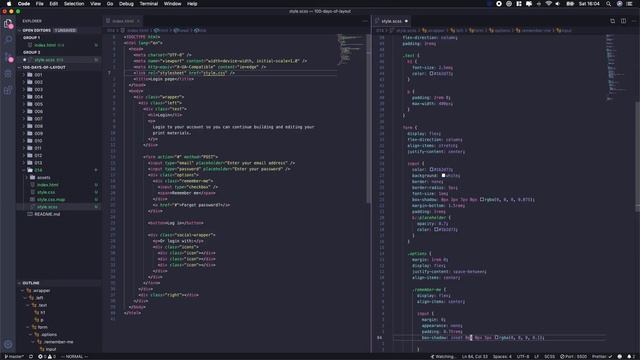Image resolution: width=640 pixels, height=360 pixels.
Task: Click the master branch indicator in the status bar
Action: coord(14,357)
